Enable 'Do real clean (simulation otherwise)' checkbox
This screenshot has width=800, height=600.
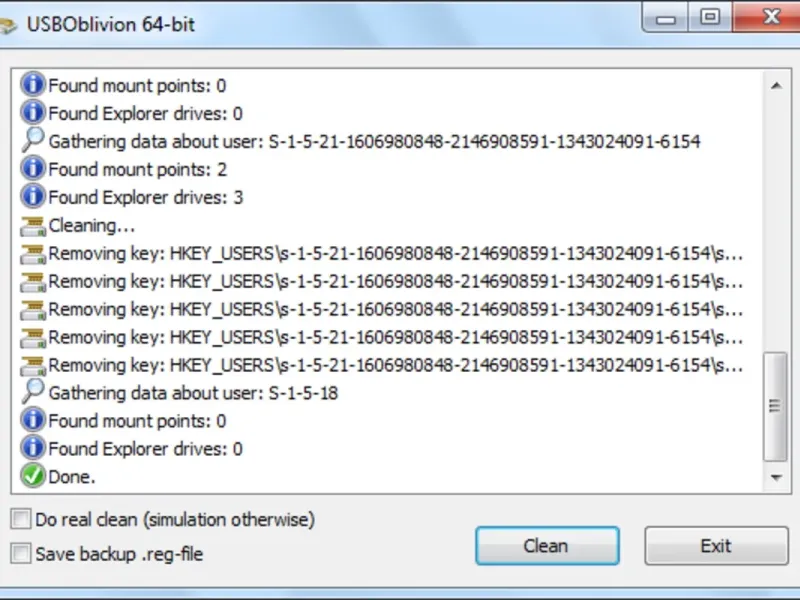pyautogui.click(x=21, y=519)
